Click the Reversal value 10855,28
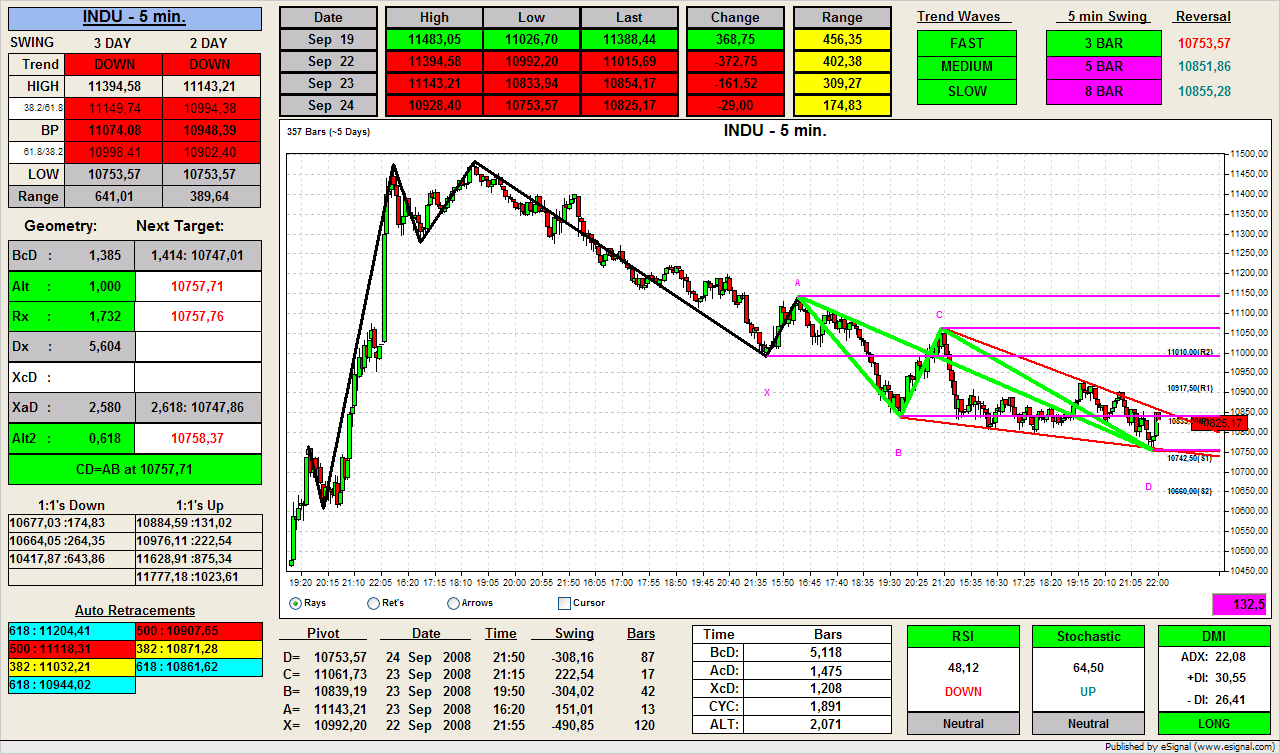This screenshot has width=1280, height=754. point(1204,91)
